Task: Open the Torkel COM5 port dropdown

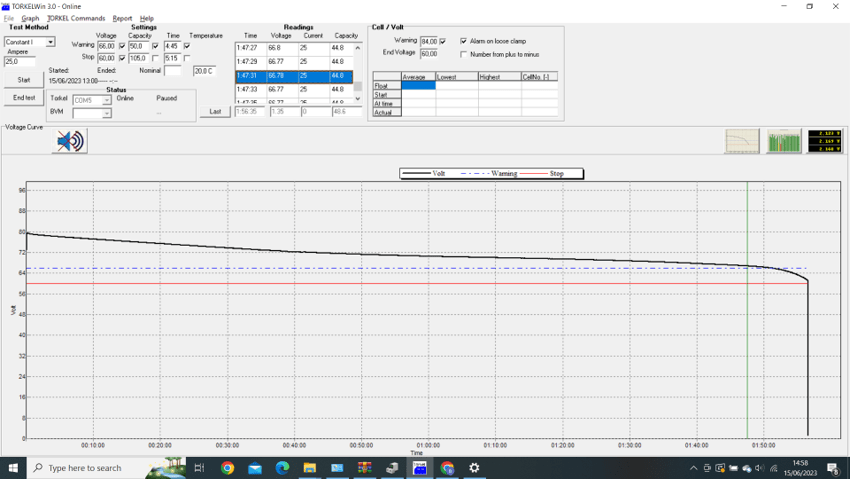Action: (107, 100)
